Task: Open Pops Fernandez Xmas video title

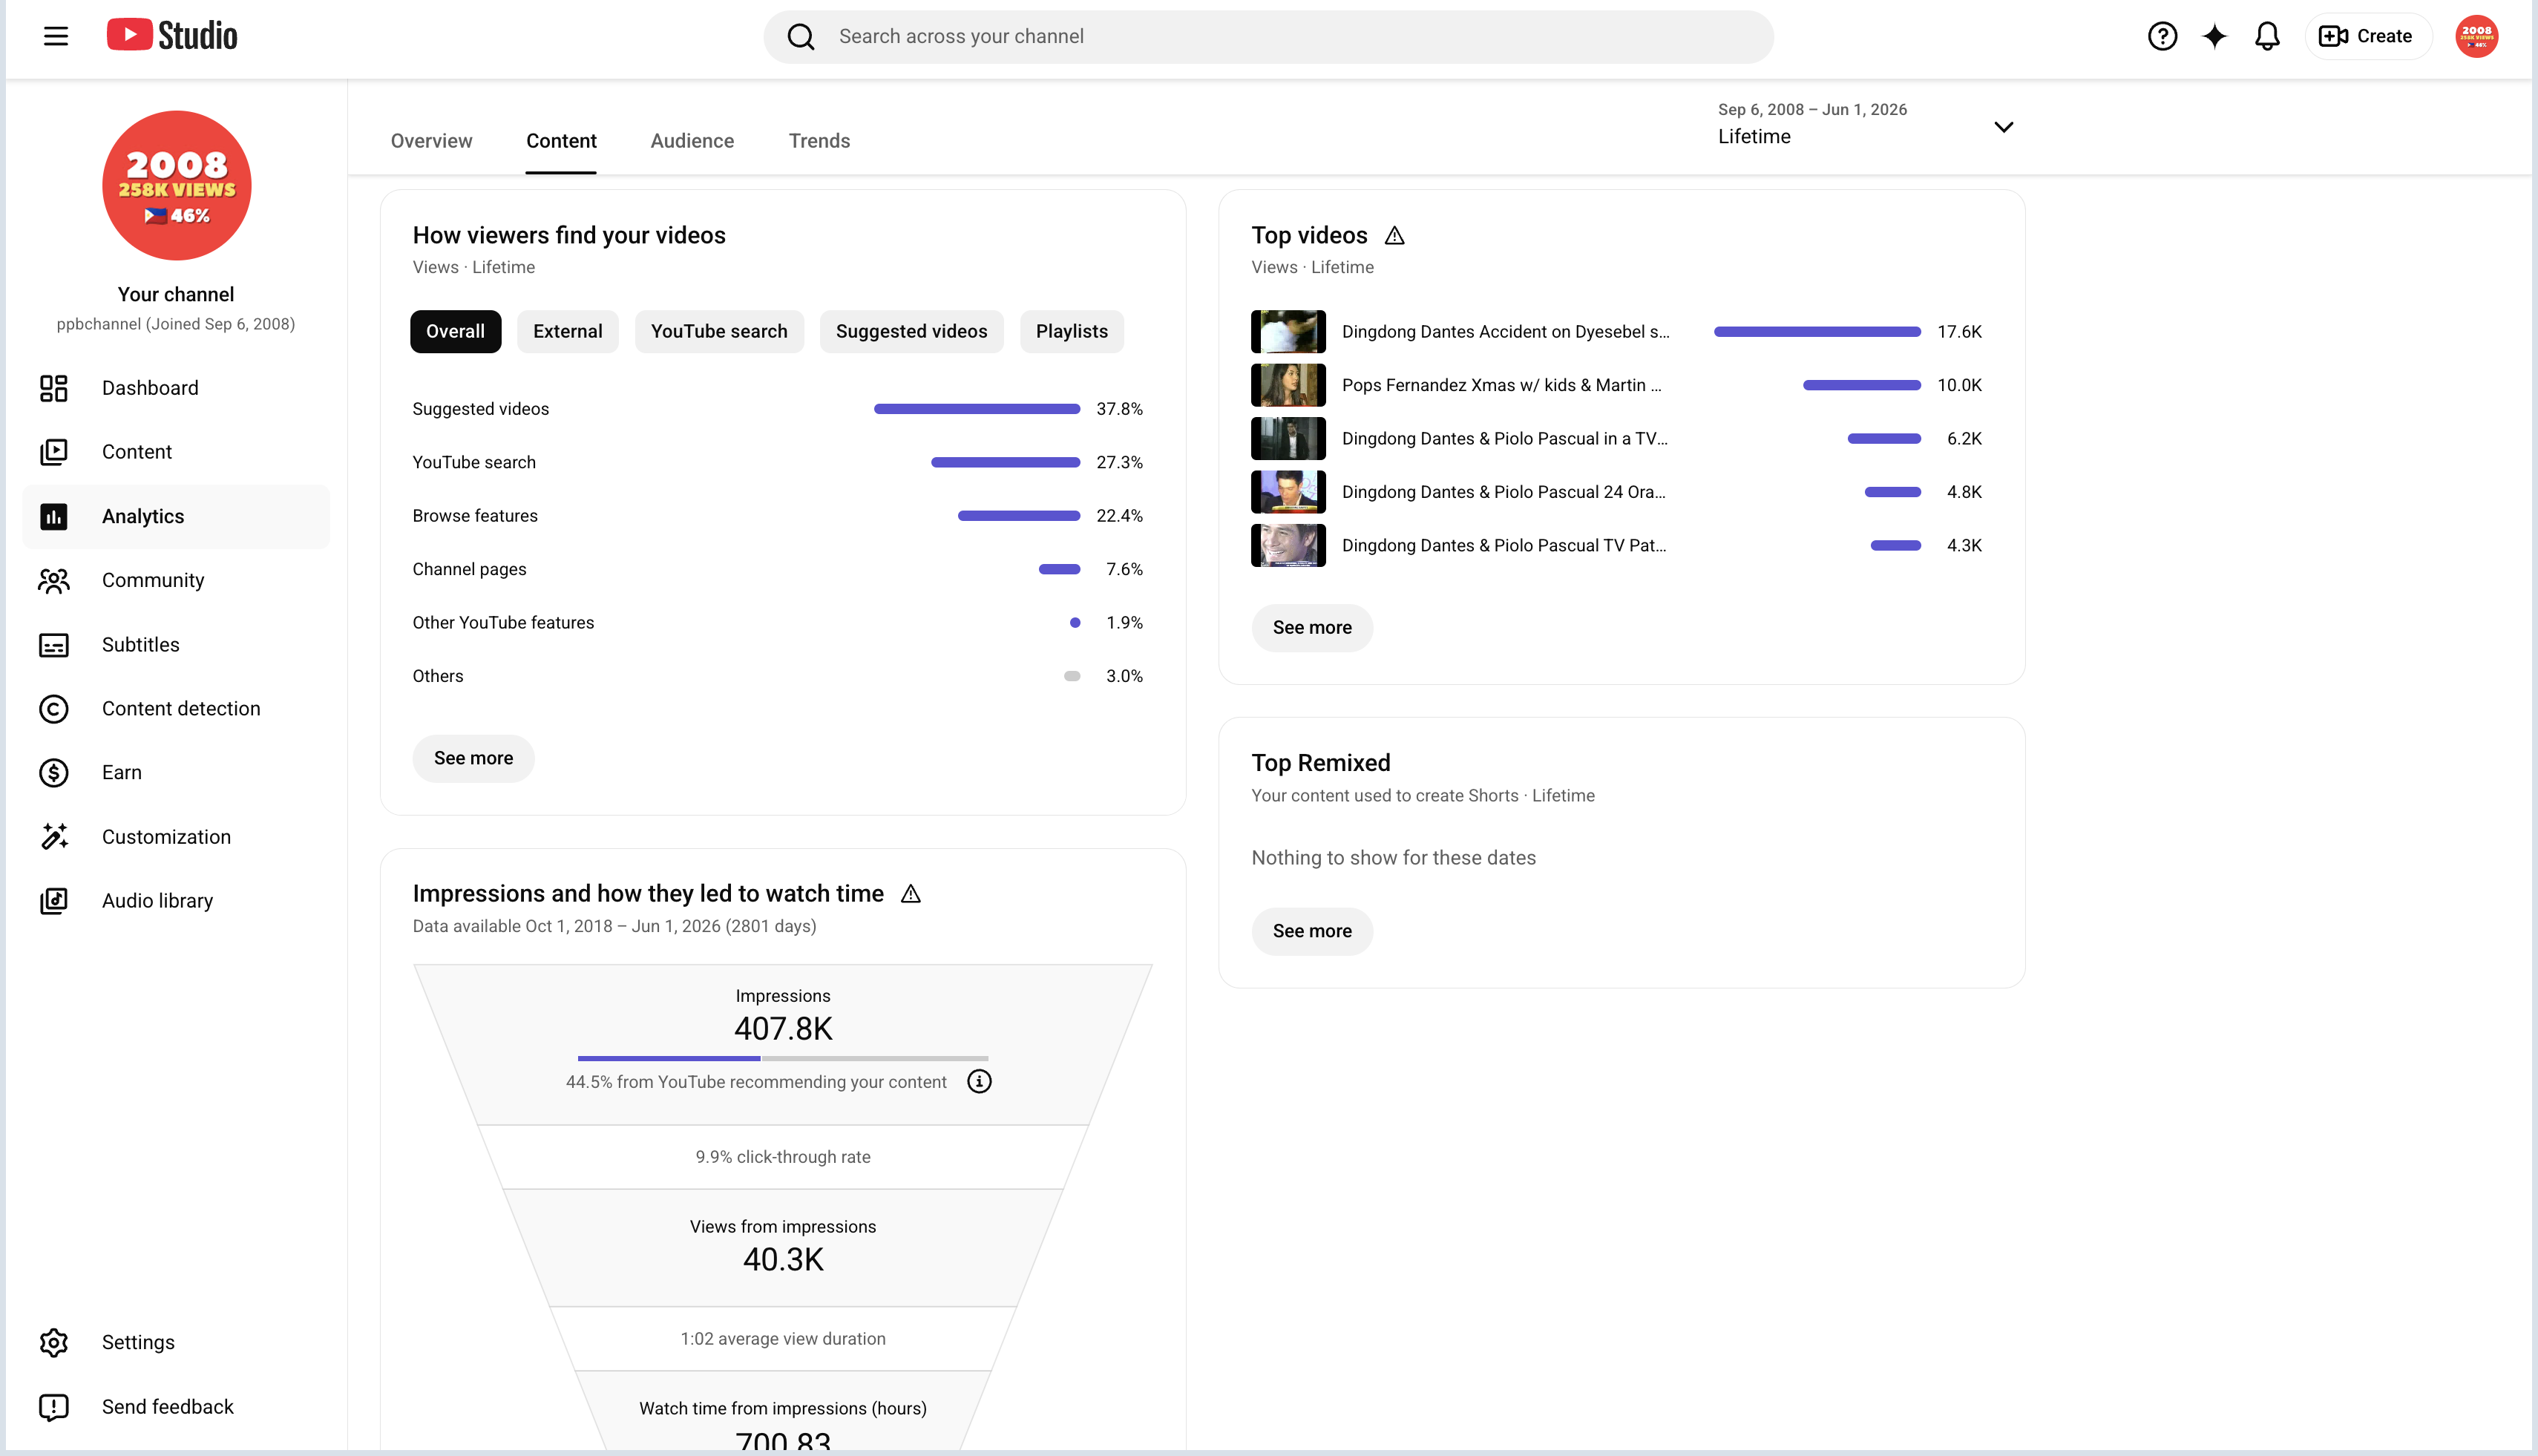Action: pyautogui.click(x=1501, y=385)
